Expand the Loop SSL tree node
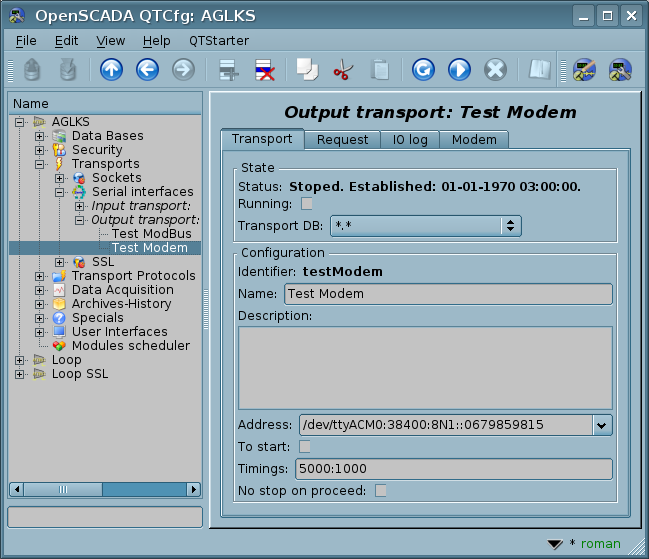 (x=19, y=374)
